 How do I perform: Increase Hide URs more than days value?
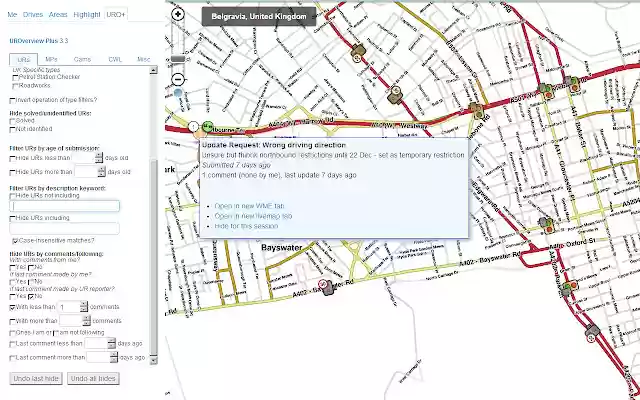tap(102, 169)
